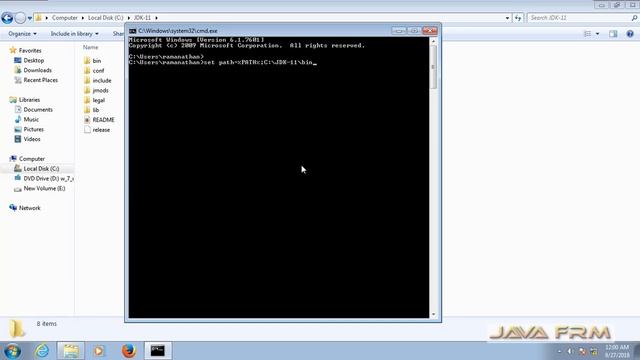Open the recent locations dropdown arrow
640x360 pixels.
tap(29, 18)
